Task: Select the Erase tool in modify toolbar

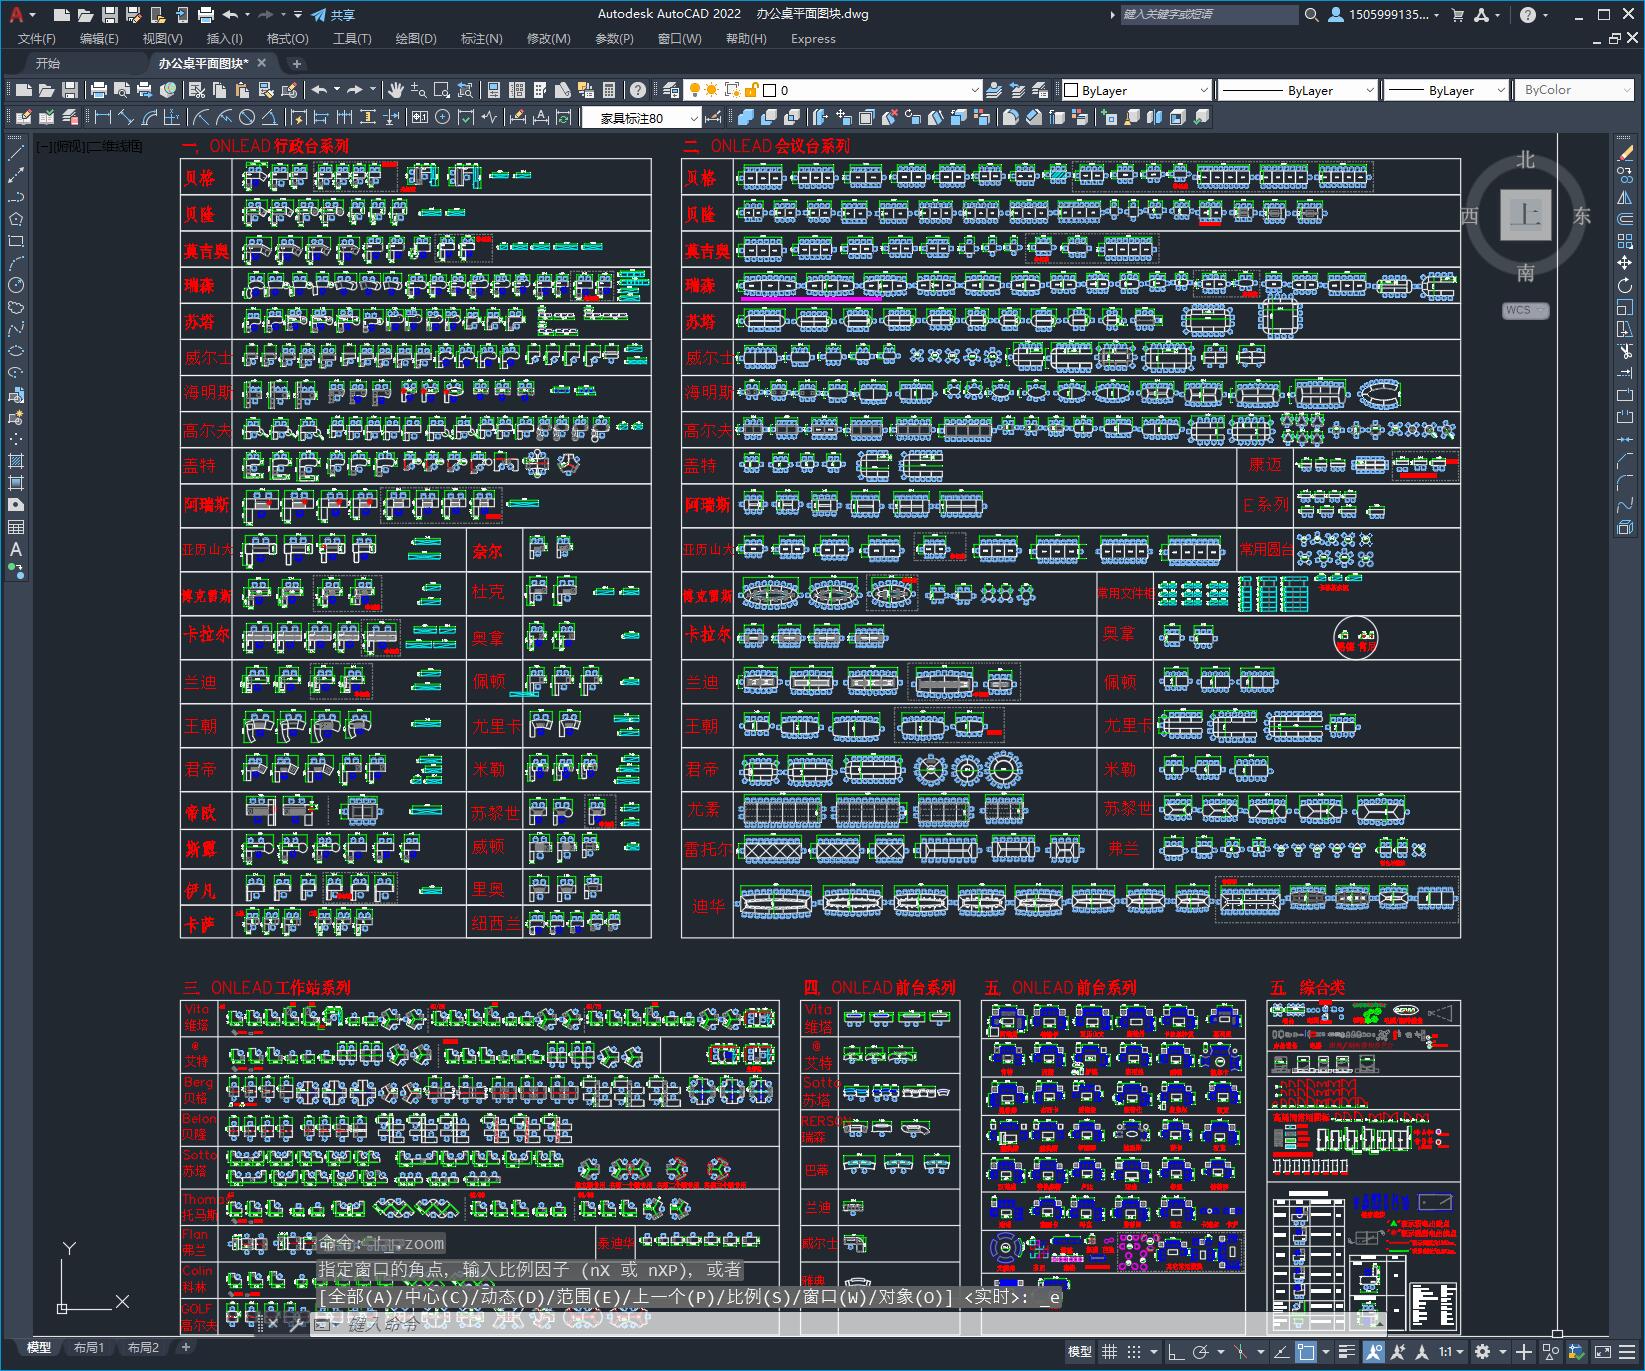Action: pyautogui.click(x=1625, y=153)
